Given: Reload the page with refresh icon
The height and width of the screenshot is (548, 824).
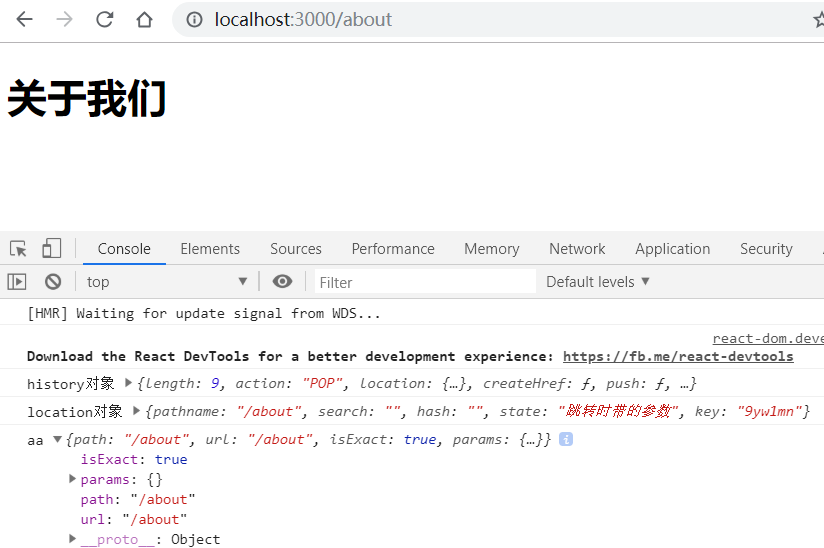Looking at the screenshot, I should [105, 19].
